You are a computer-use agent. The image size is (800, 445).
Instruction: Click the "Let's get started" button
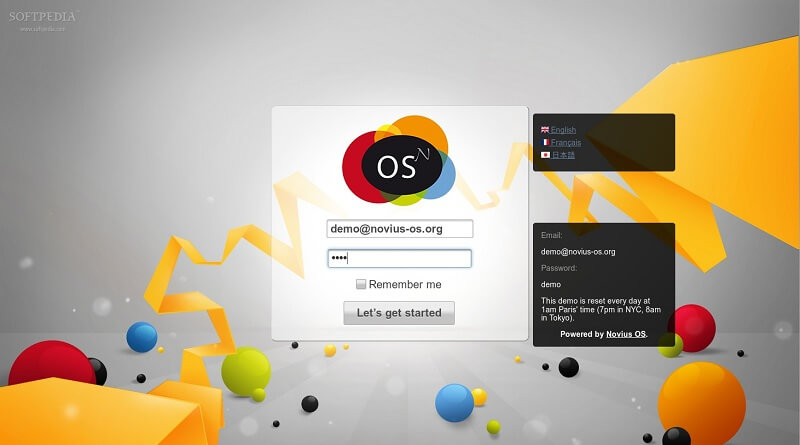(399, 313)
